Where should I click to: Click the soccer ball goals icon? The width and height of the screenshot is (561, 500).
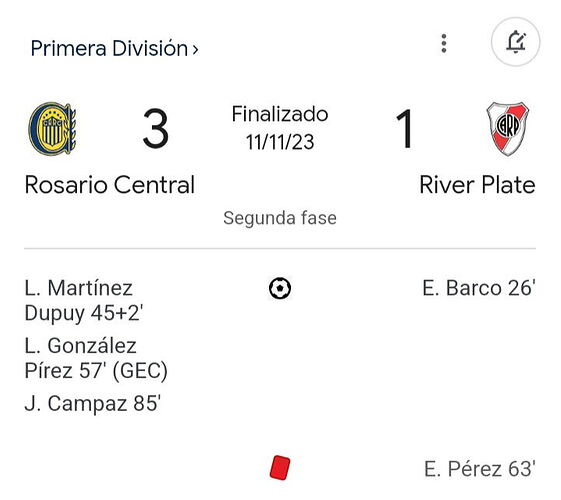tap(280, 288)
